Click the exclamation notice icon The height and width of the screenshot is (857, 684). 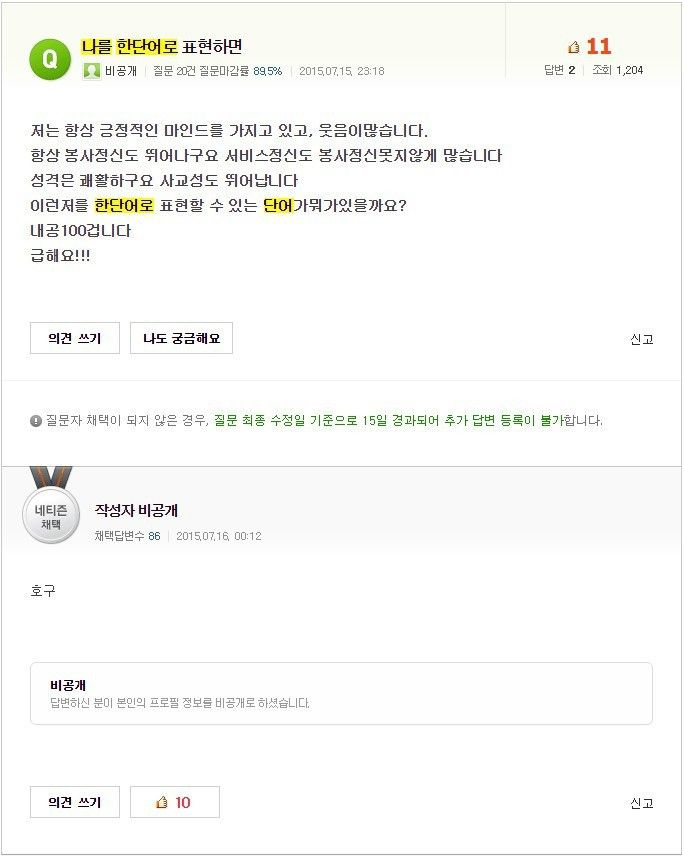tap(36, 421)
